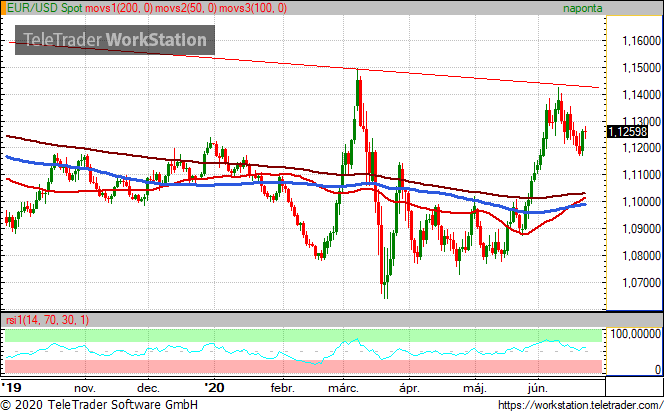
Task: Click the 1,12000 price axis label
Action: point(641,148)
